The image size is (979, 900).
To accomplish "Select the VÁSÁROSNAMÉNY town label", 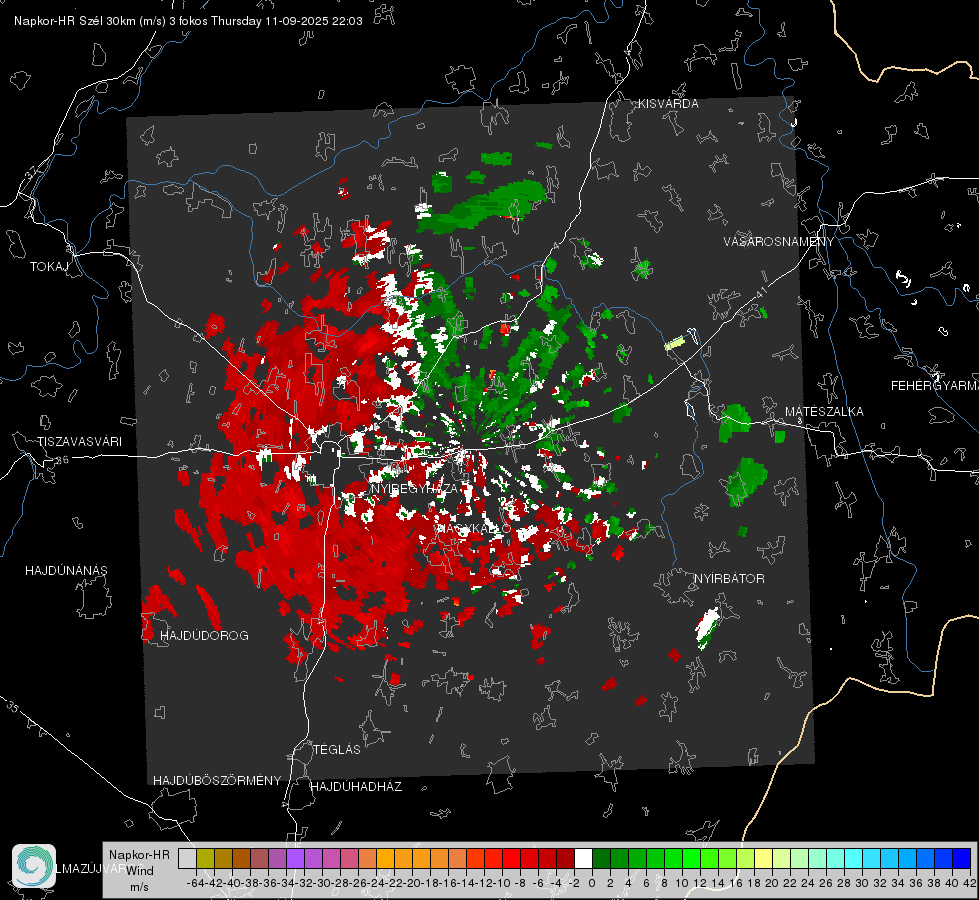I will click(779, 242).
